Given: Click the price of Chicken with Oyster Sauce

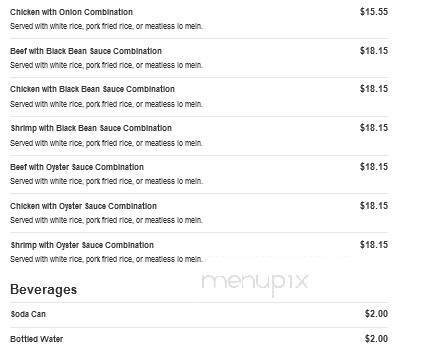Looking at the screenshot, I should tap(374, 206).
